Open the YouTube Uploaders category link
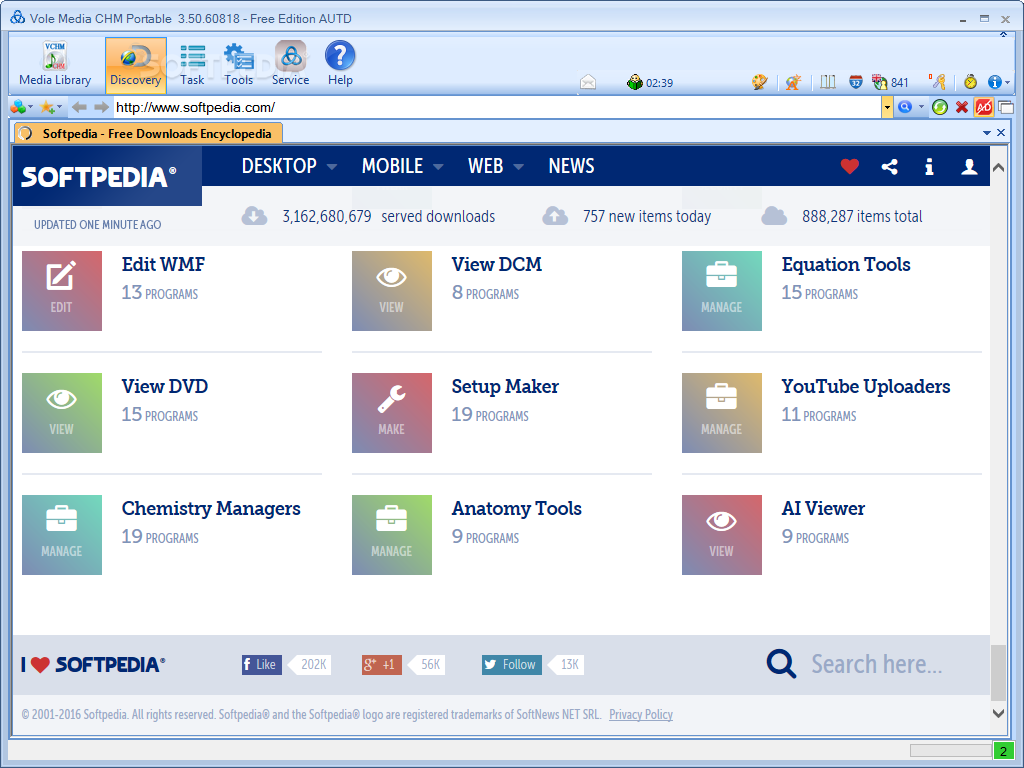 [866, 387]
